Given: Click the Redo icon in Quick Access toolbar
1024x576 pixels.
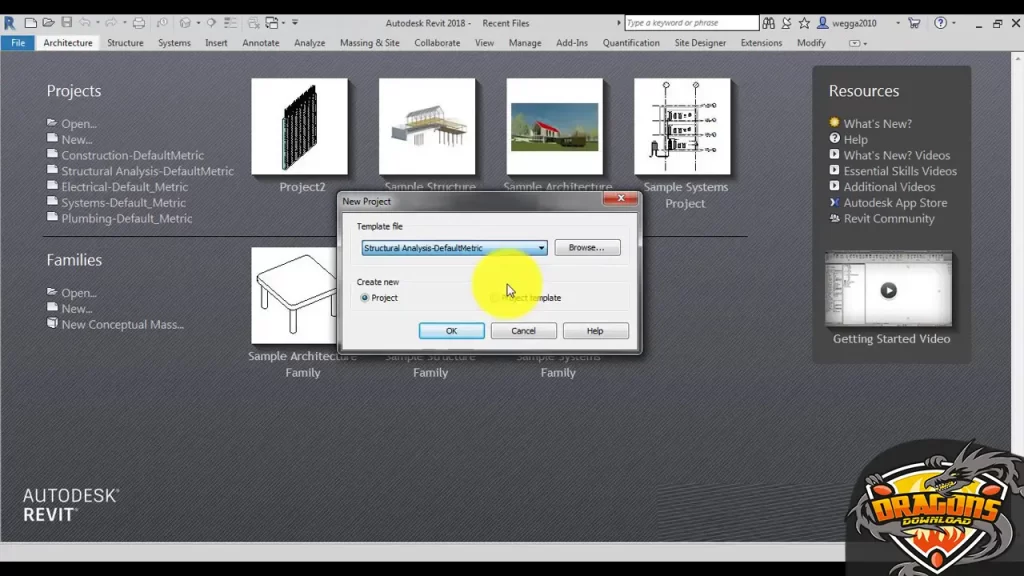Looking at the screenshot, I should [111, 22].
